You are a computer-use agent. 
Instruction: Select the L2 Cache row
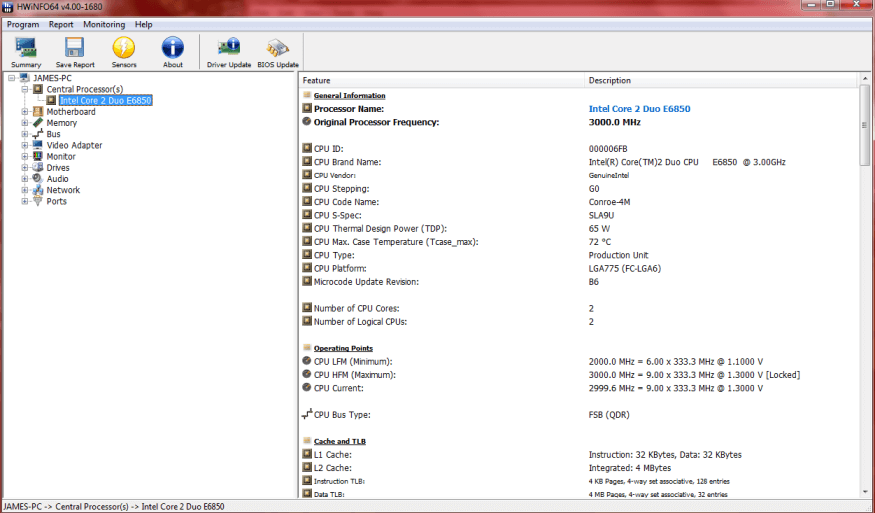(x=579, y=468)
